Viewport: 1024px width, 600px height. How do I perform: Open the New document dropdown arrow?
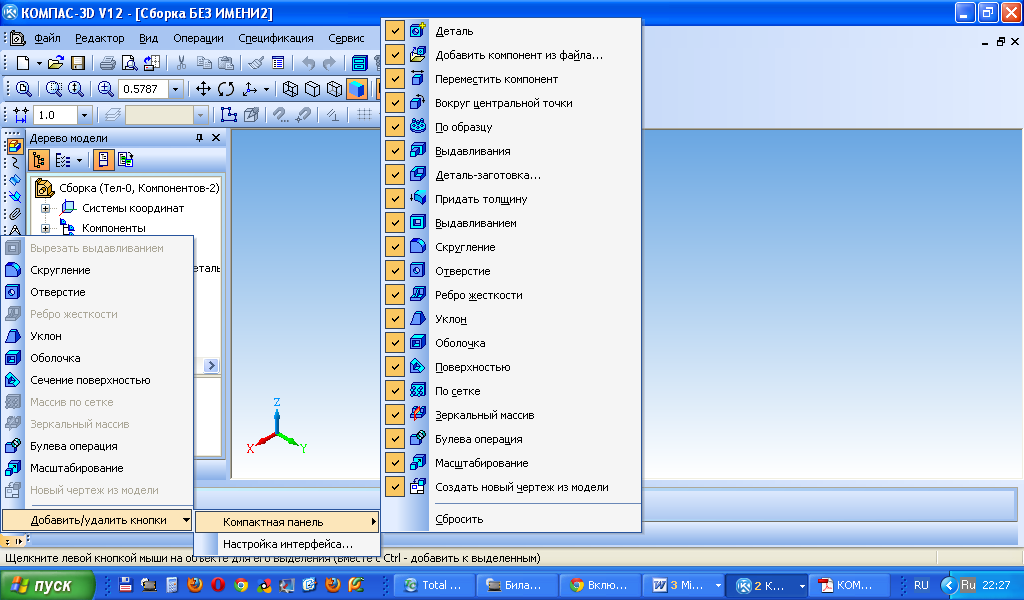[39, 63]
